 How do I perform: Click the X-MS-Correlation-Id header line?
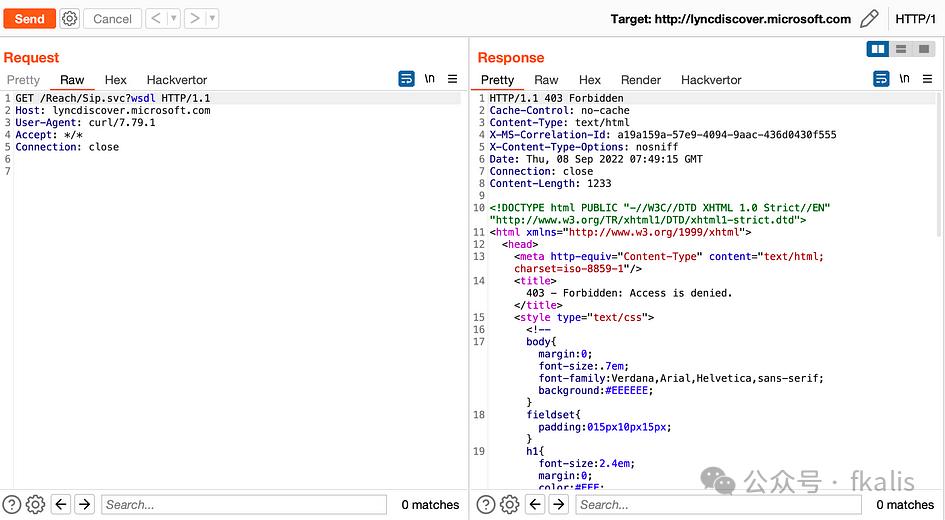tap(663, 135)
